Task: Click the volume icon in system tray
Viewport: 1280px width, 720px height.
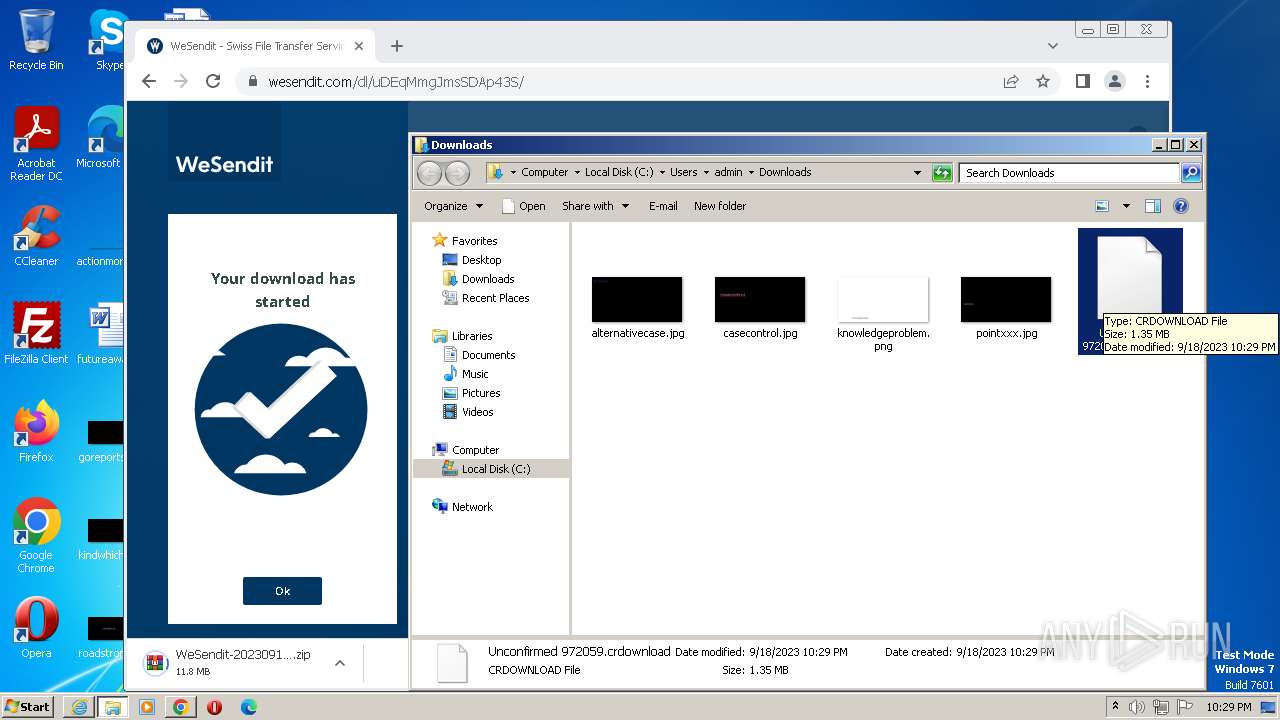Action: click(x=1136, y=707)
